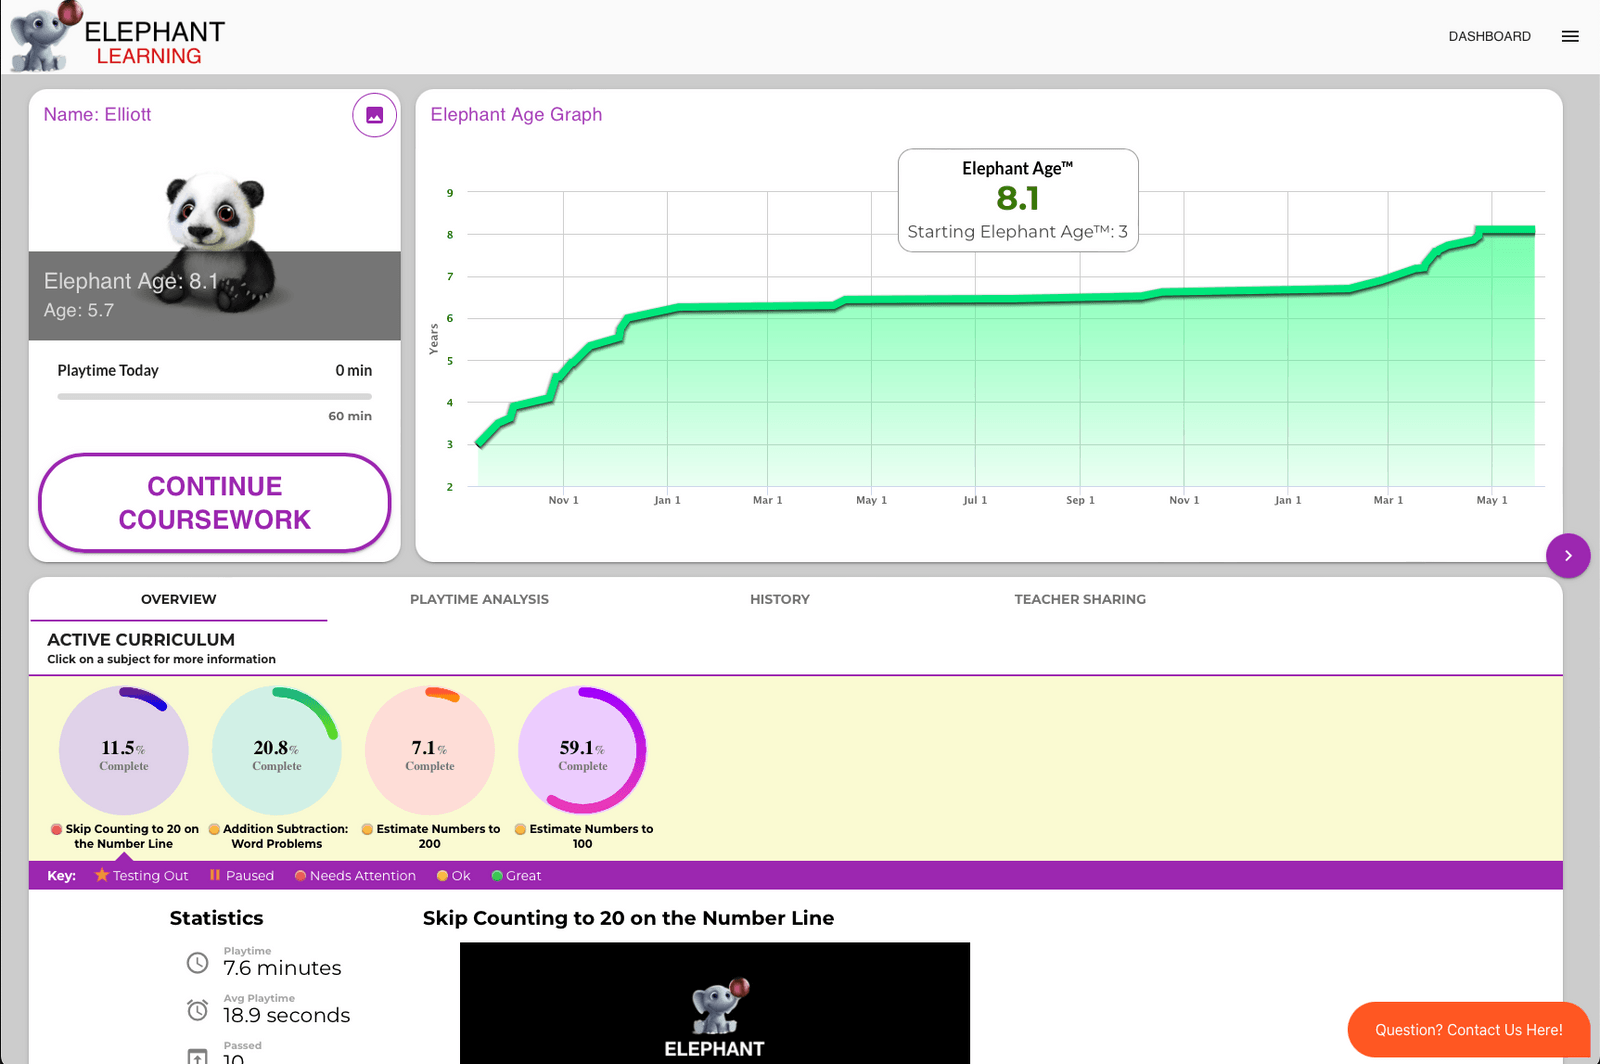Image resolution: width=1600 pixels, height=1064 pixels.
Task: Open the hamburger menu icon
Action: pyautogui.click(x=1570, y=36)
